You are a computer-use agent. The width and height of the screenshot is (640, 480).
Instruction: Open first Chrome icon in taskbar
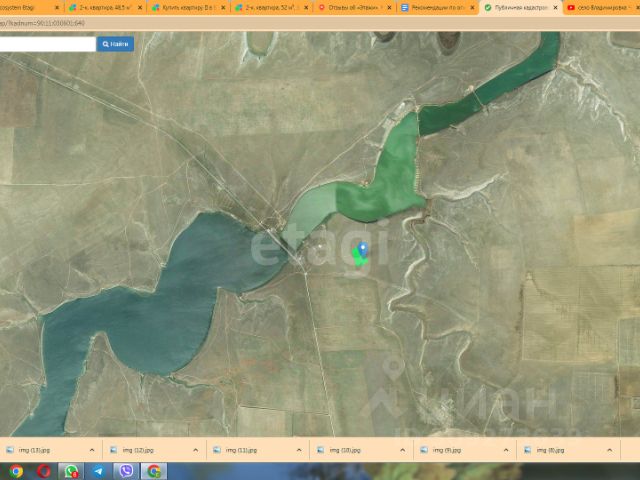16,471
